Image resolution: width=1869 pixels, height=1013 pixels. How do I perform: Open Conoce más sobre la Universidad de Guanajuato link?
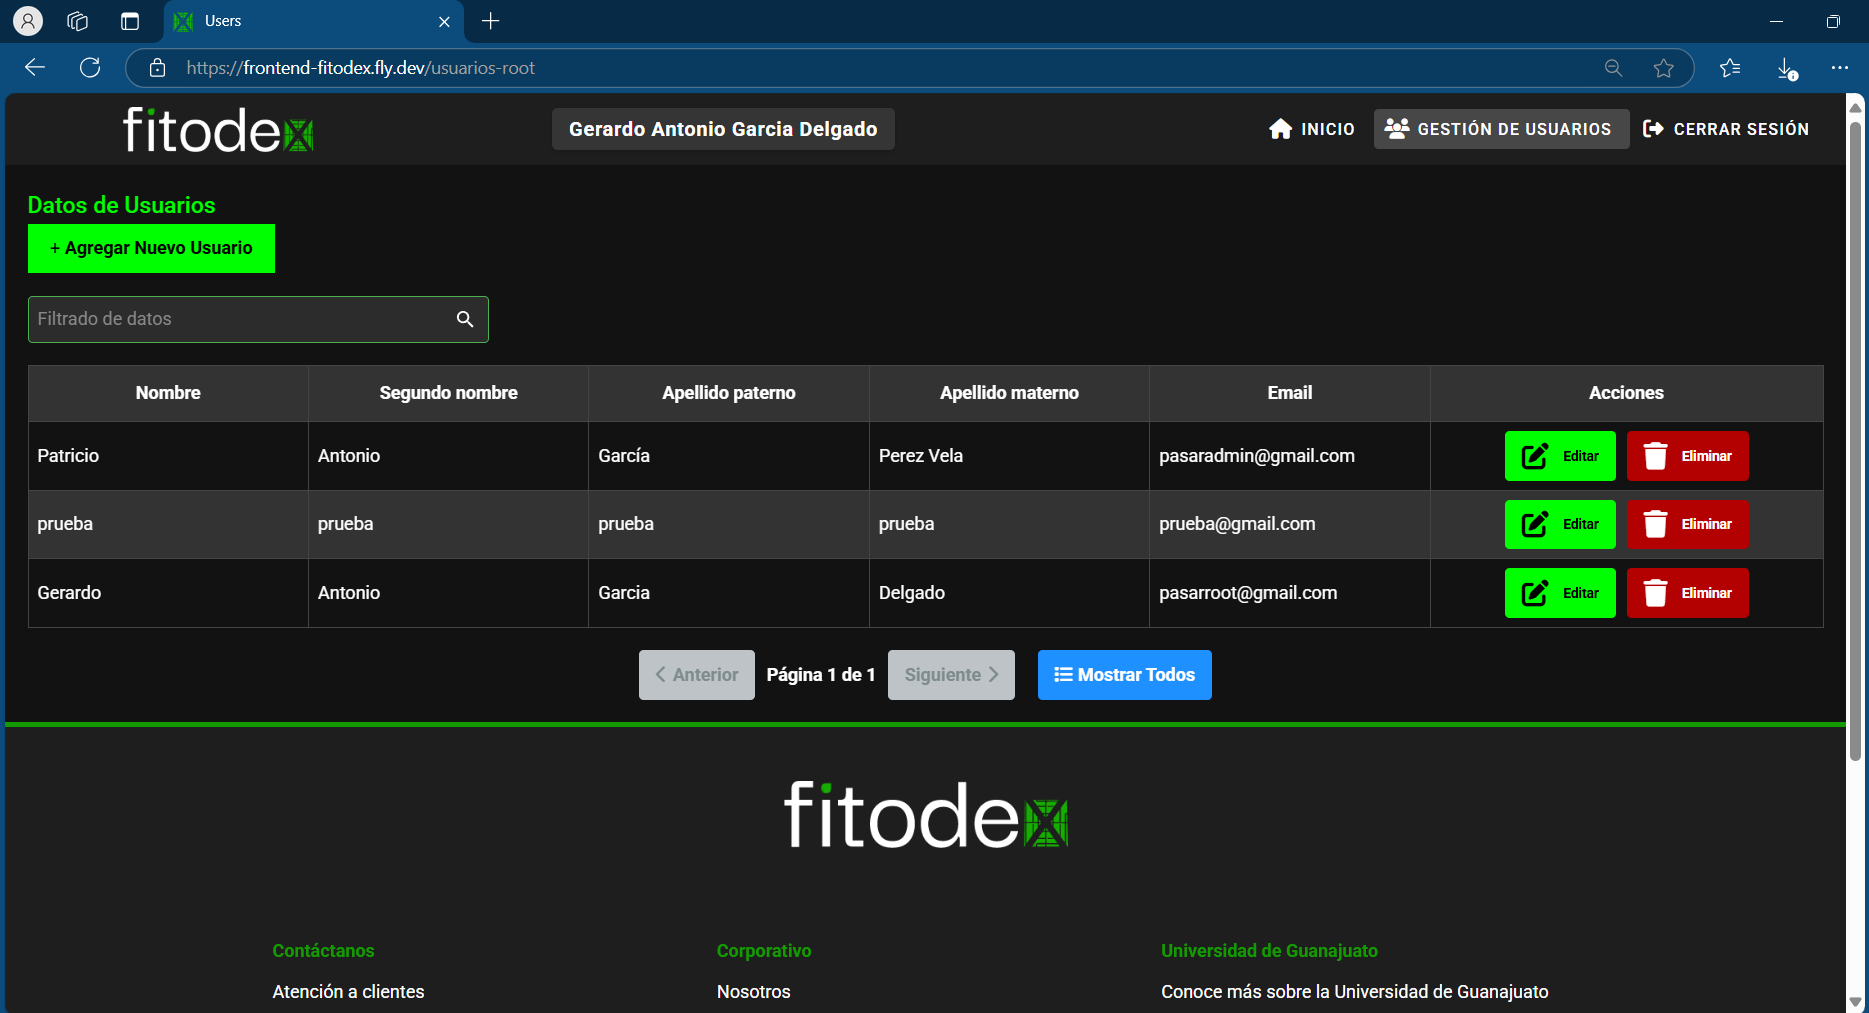(x=1355, y=992)
